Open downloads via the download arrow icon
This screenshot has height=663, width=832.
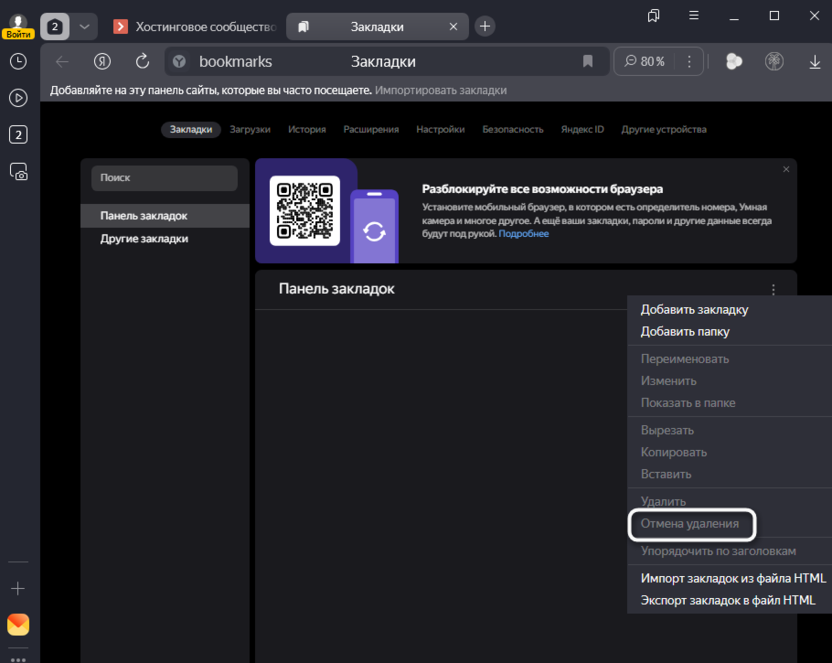tap(815, 62)
